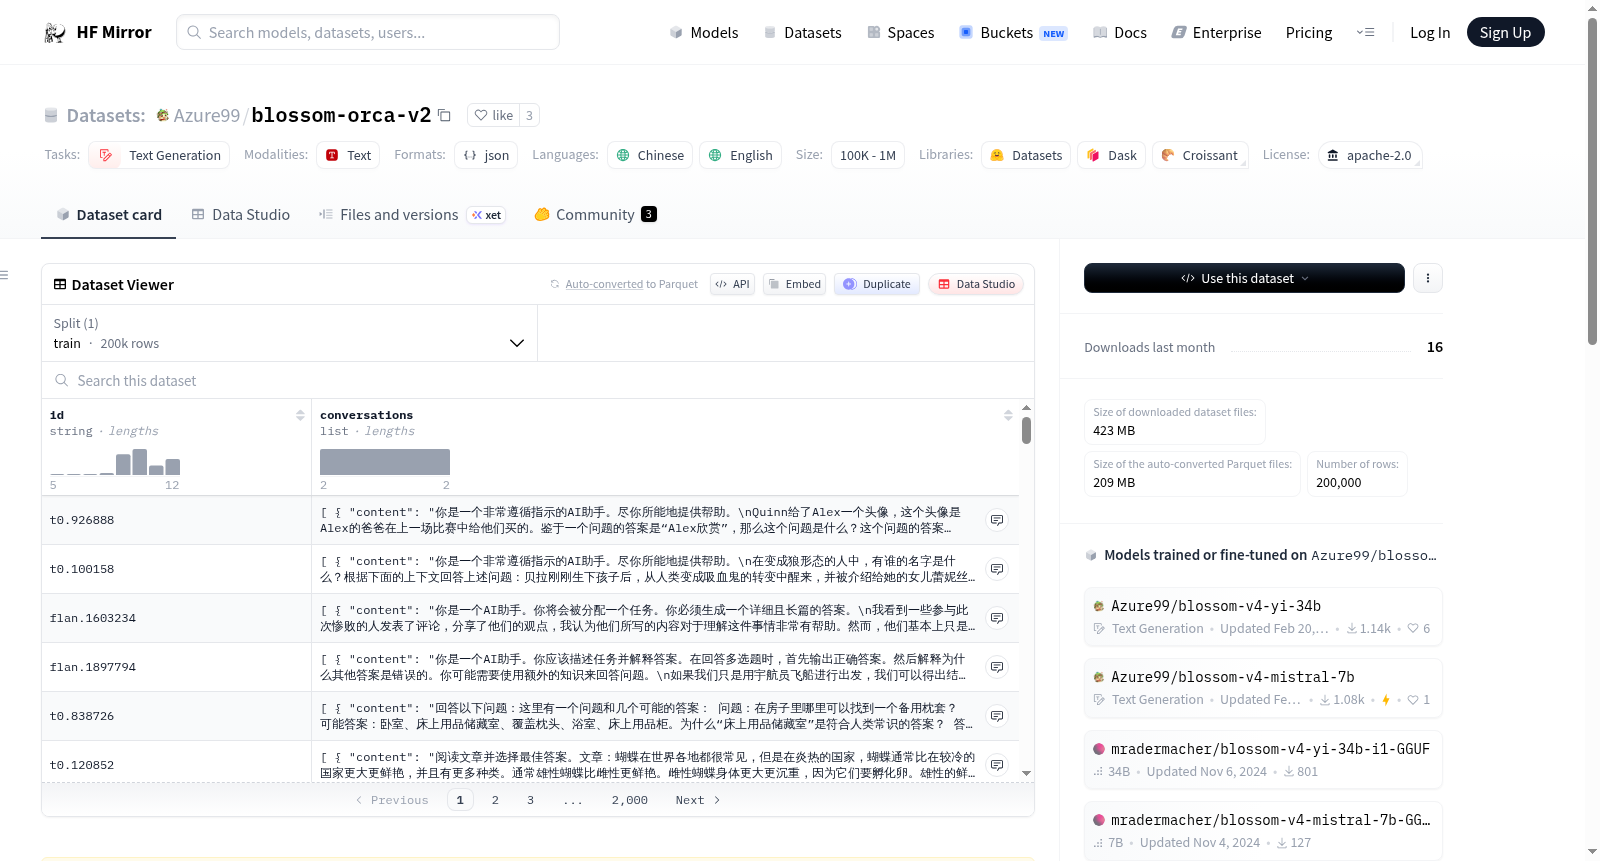This screenshot has width=1600, height=861.
Task: Click the conversations length histogram bar
Action: click(385, 462)
